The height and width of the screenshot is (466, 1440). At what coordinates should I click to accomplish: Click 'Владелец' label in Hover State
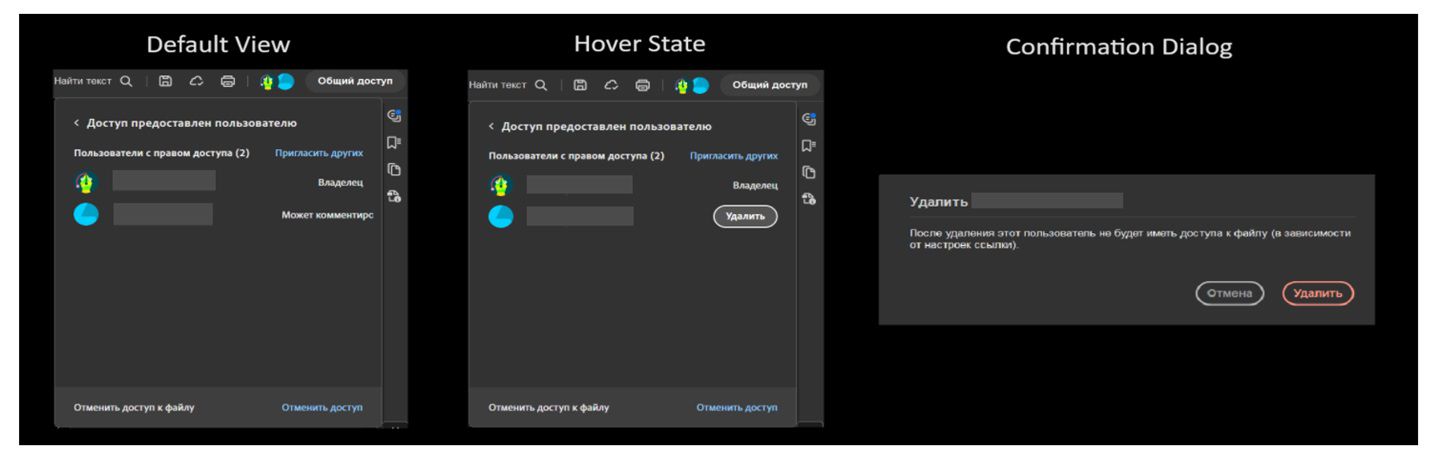(755, 186)
